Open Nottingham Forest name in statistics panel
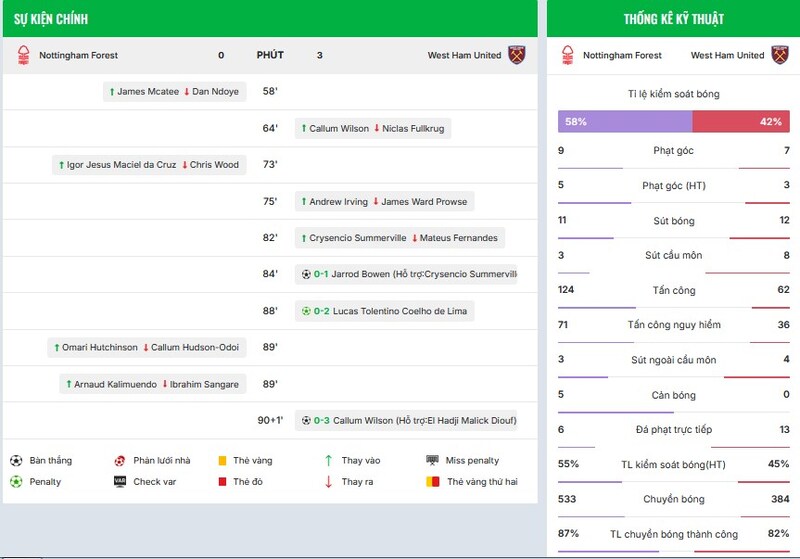This screenshot has width=800, height=559. (x=622, y=55)
